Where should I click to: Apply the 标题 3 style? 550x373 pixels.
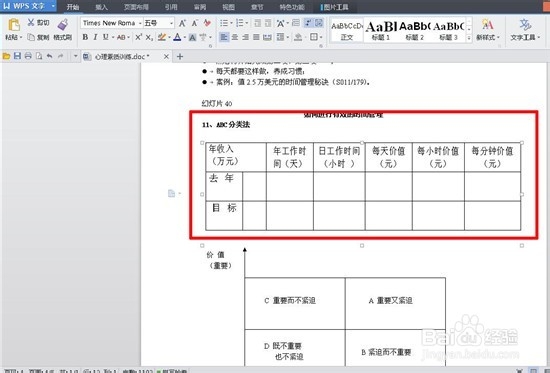pyautogui.click(x=448, y=30)
